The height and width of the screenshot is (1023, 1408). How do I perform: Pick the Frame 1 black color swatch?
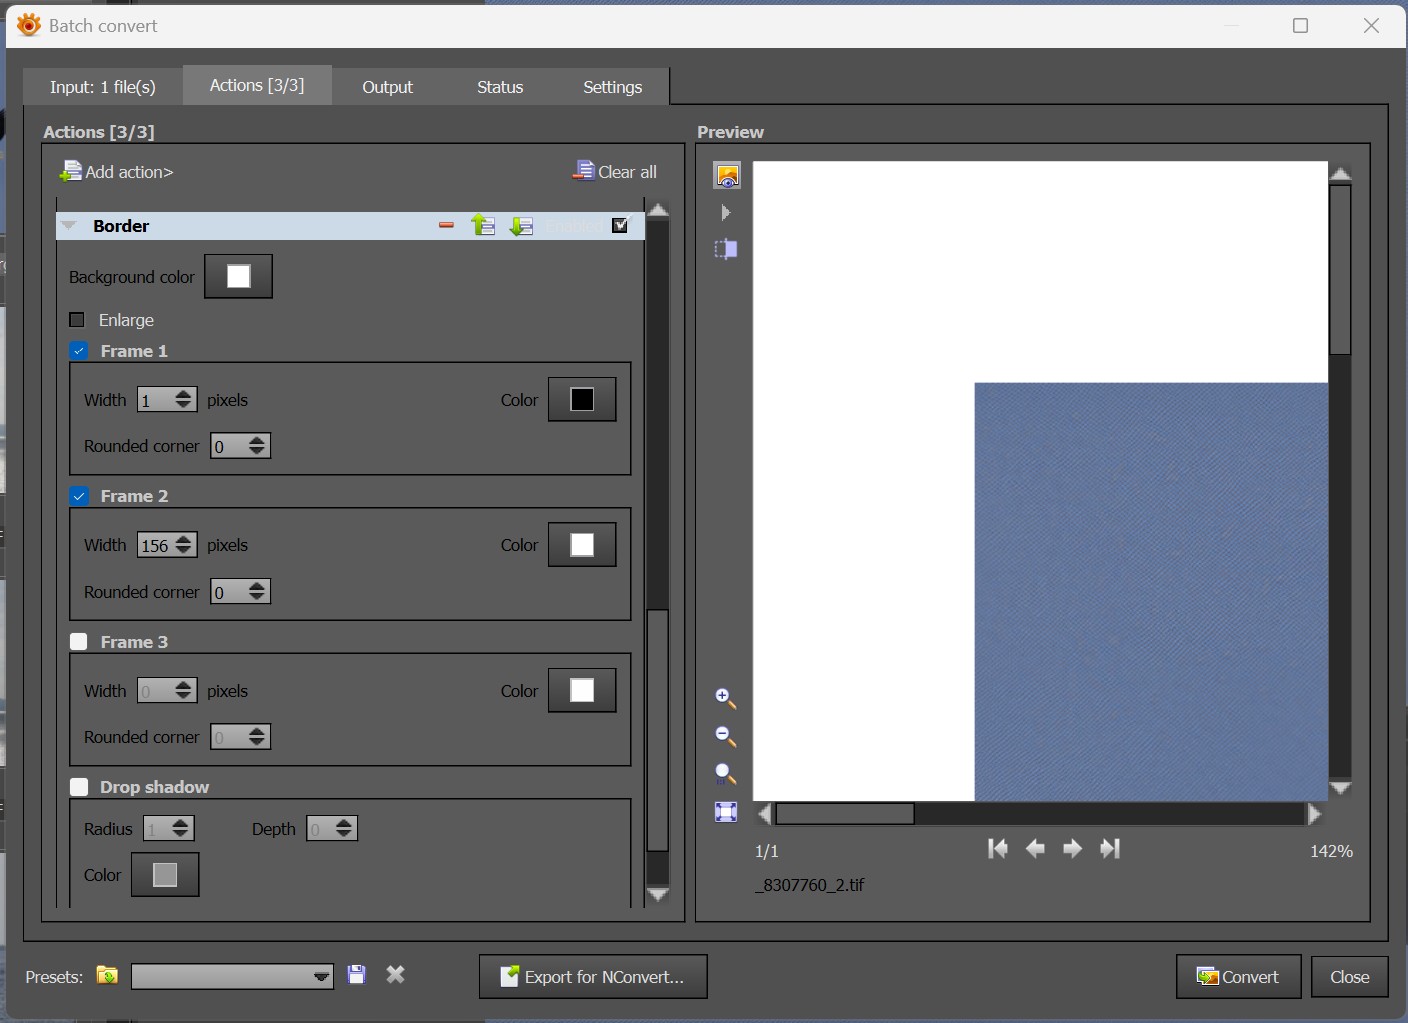582,400
